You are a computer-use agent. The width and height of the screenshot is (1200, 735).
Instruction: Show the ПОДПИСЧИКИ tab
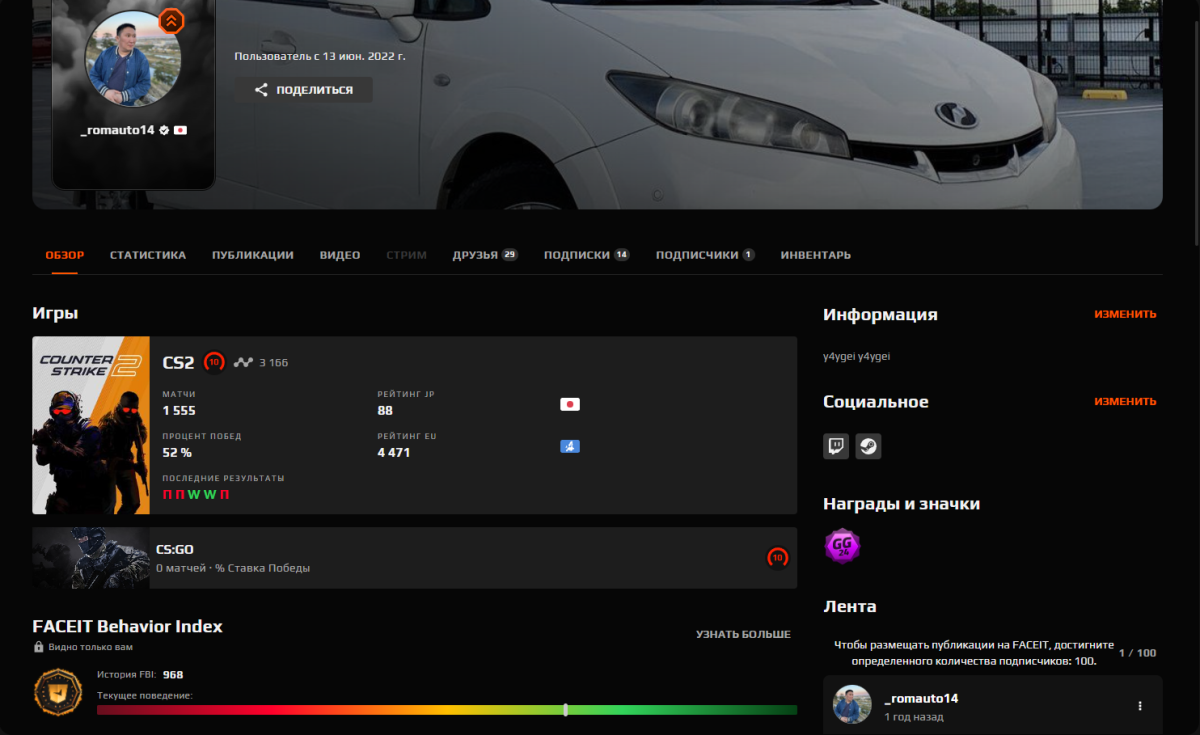tap(705, 255)
